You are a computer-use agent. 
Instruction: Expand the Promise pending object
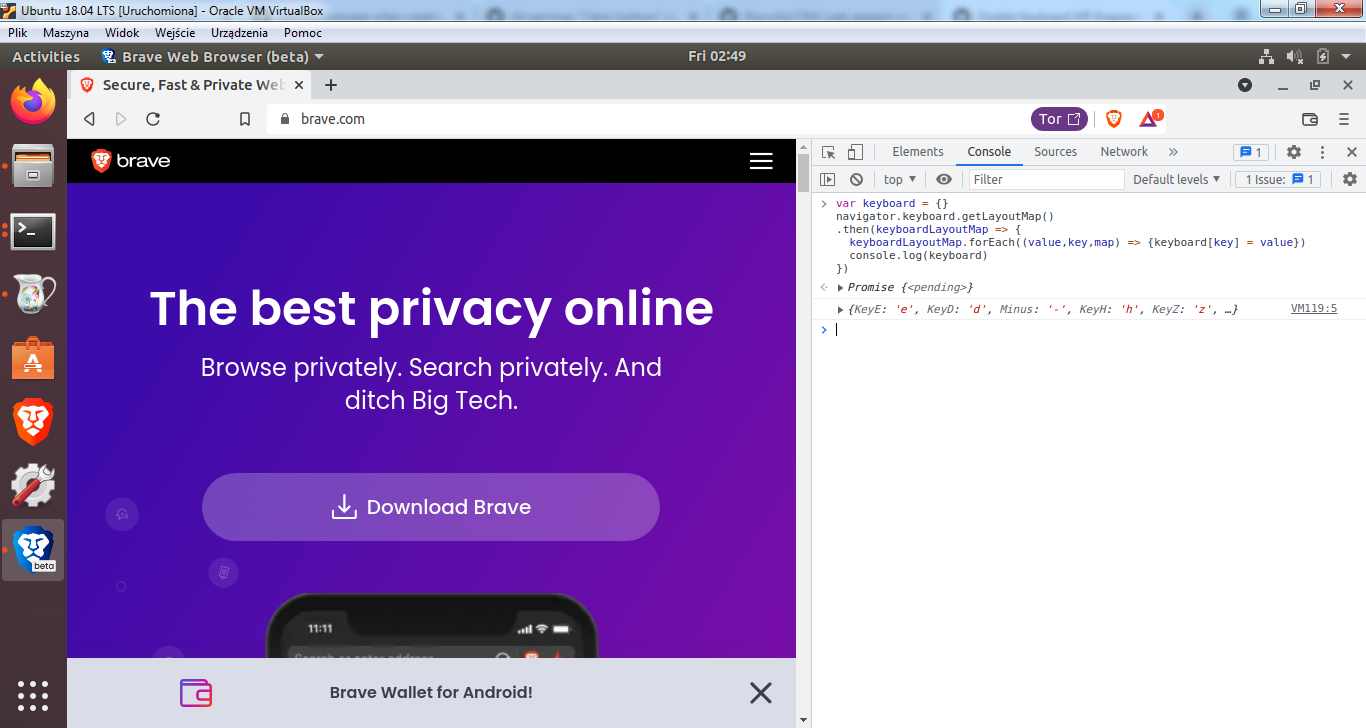841,287
